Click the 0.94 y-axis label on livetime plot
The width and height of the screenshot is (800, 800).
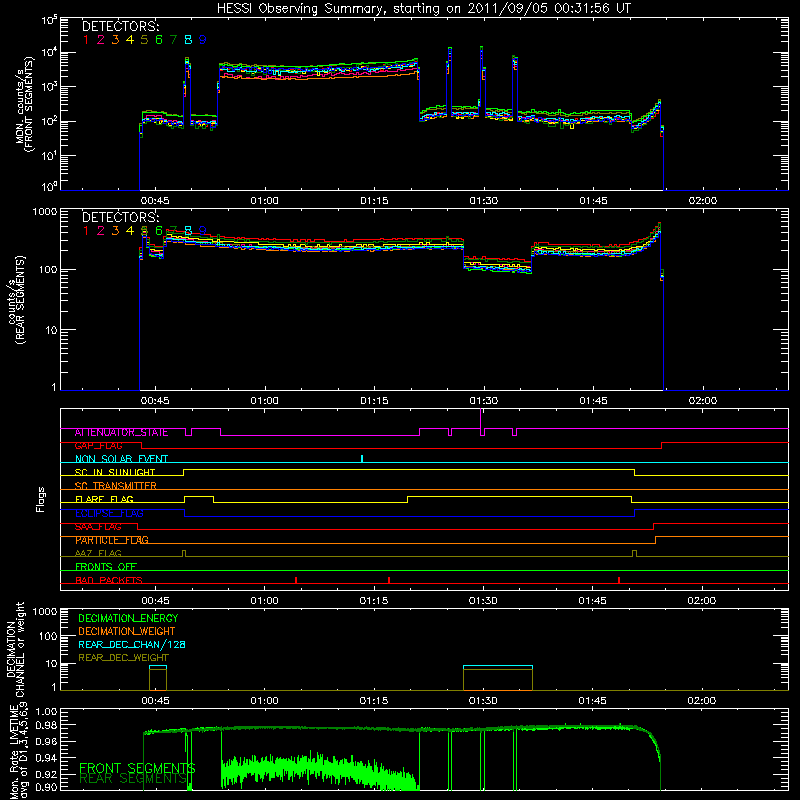(47, 758)
